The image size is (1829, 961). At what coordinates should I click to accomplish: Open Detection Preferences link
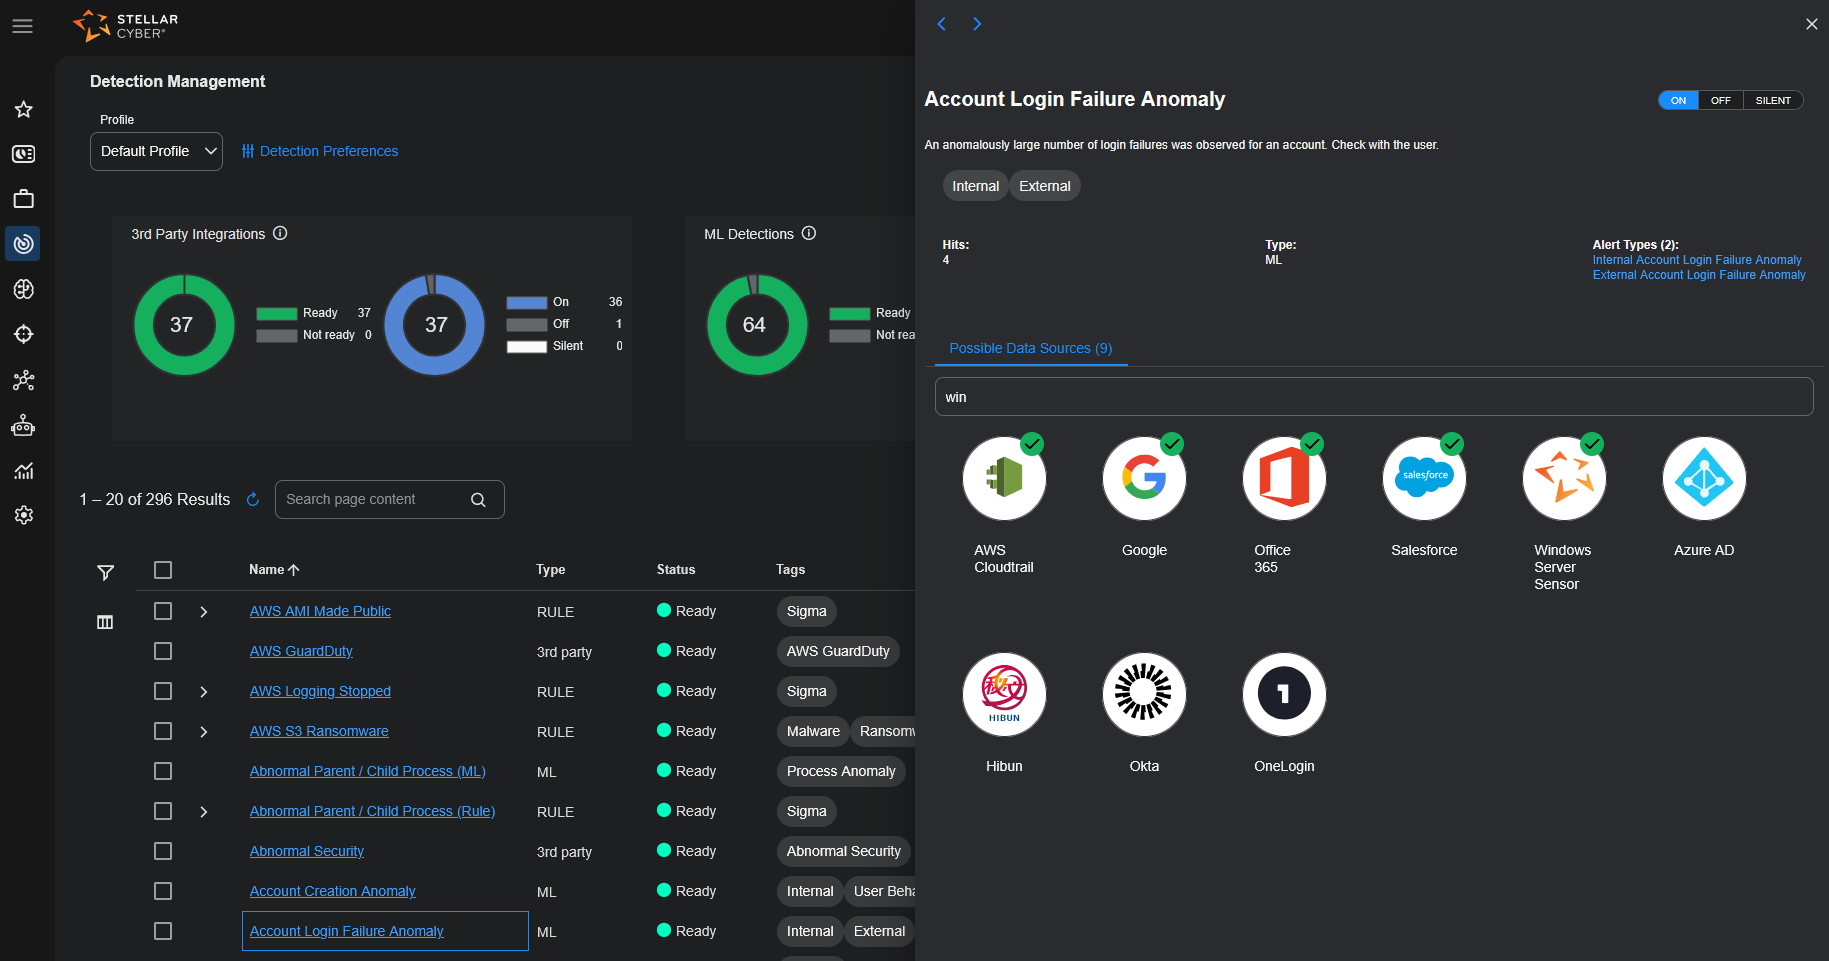[319, 151]
